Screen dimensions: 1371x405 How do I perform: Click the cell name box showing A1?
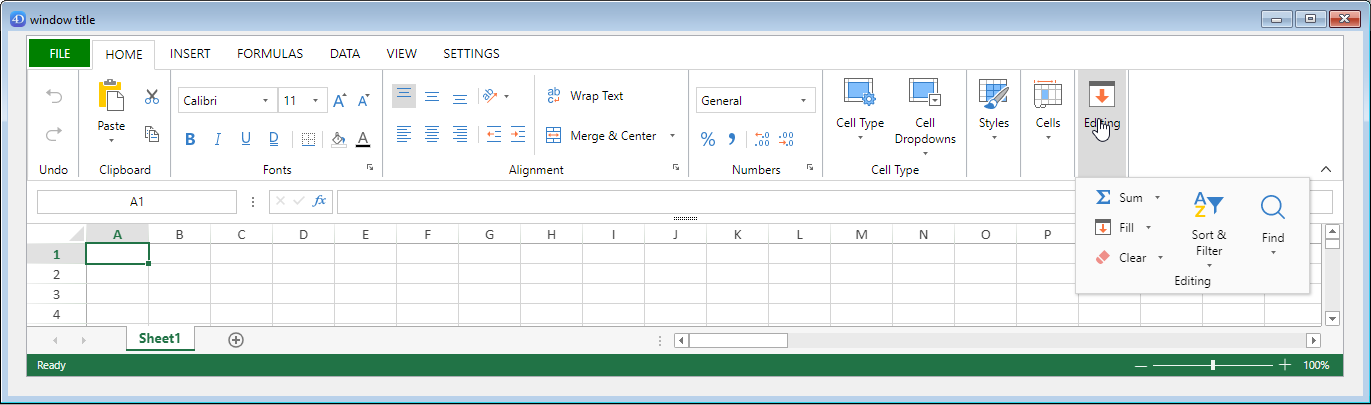pyautogui.click(x=137, y=202)
